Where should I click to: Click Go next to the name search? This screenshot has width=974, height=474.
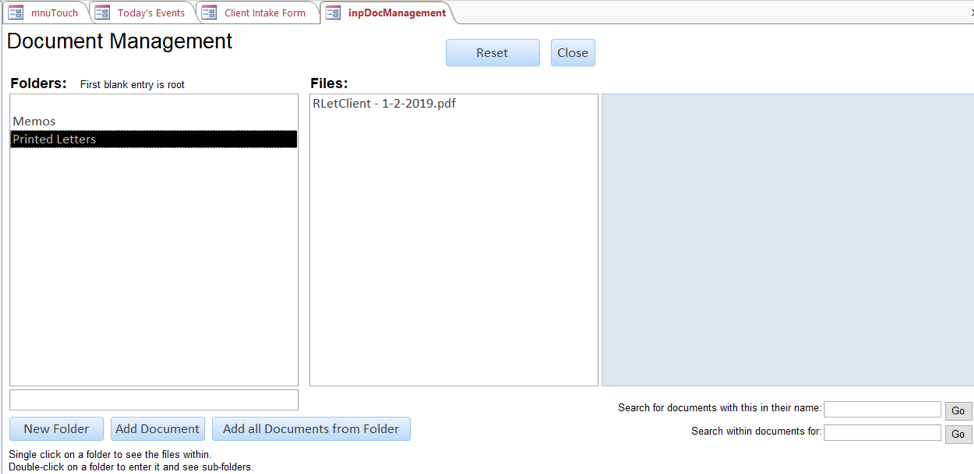click(x=957, y=411)
